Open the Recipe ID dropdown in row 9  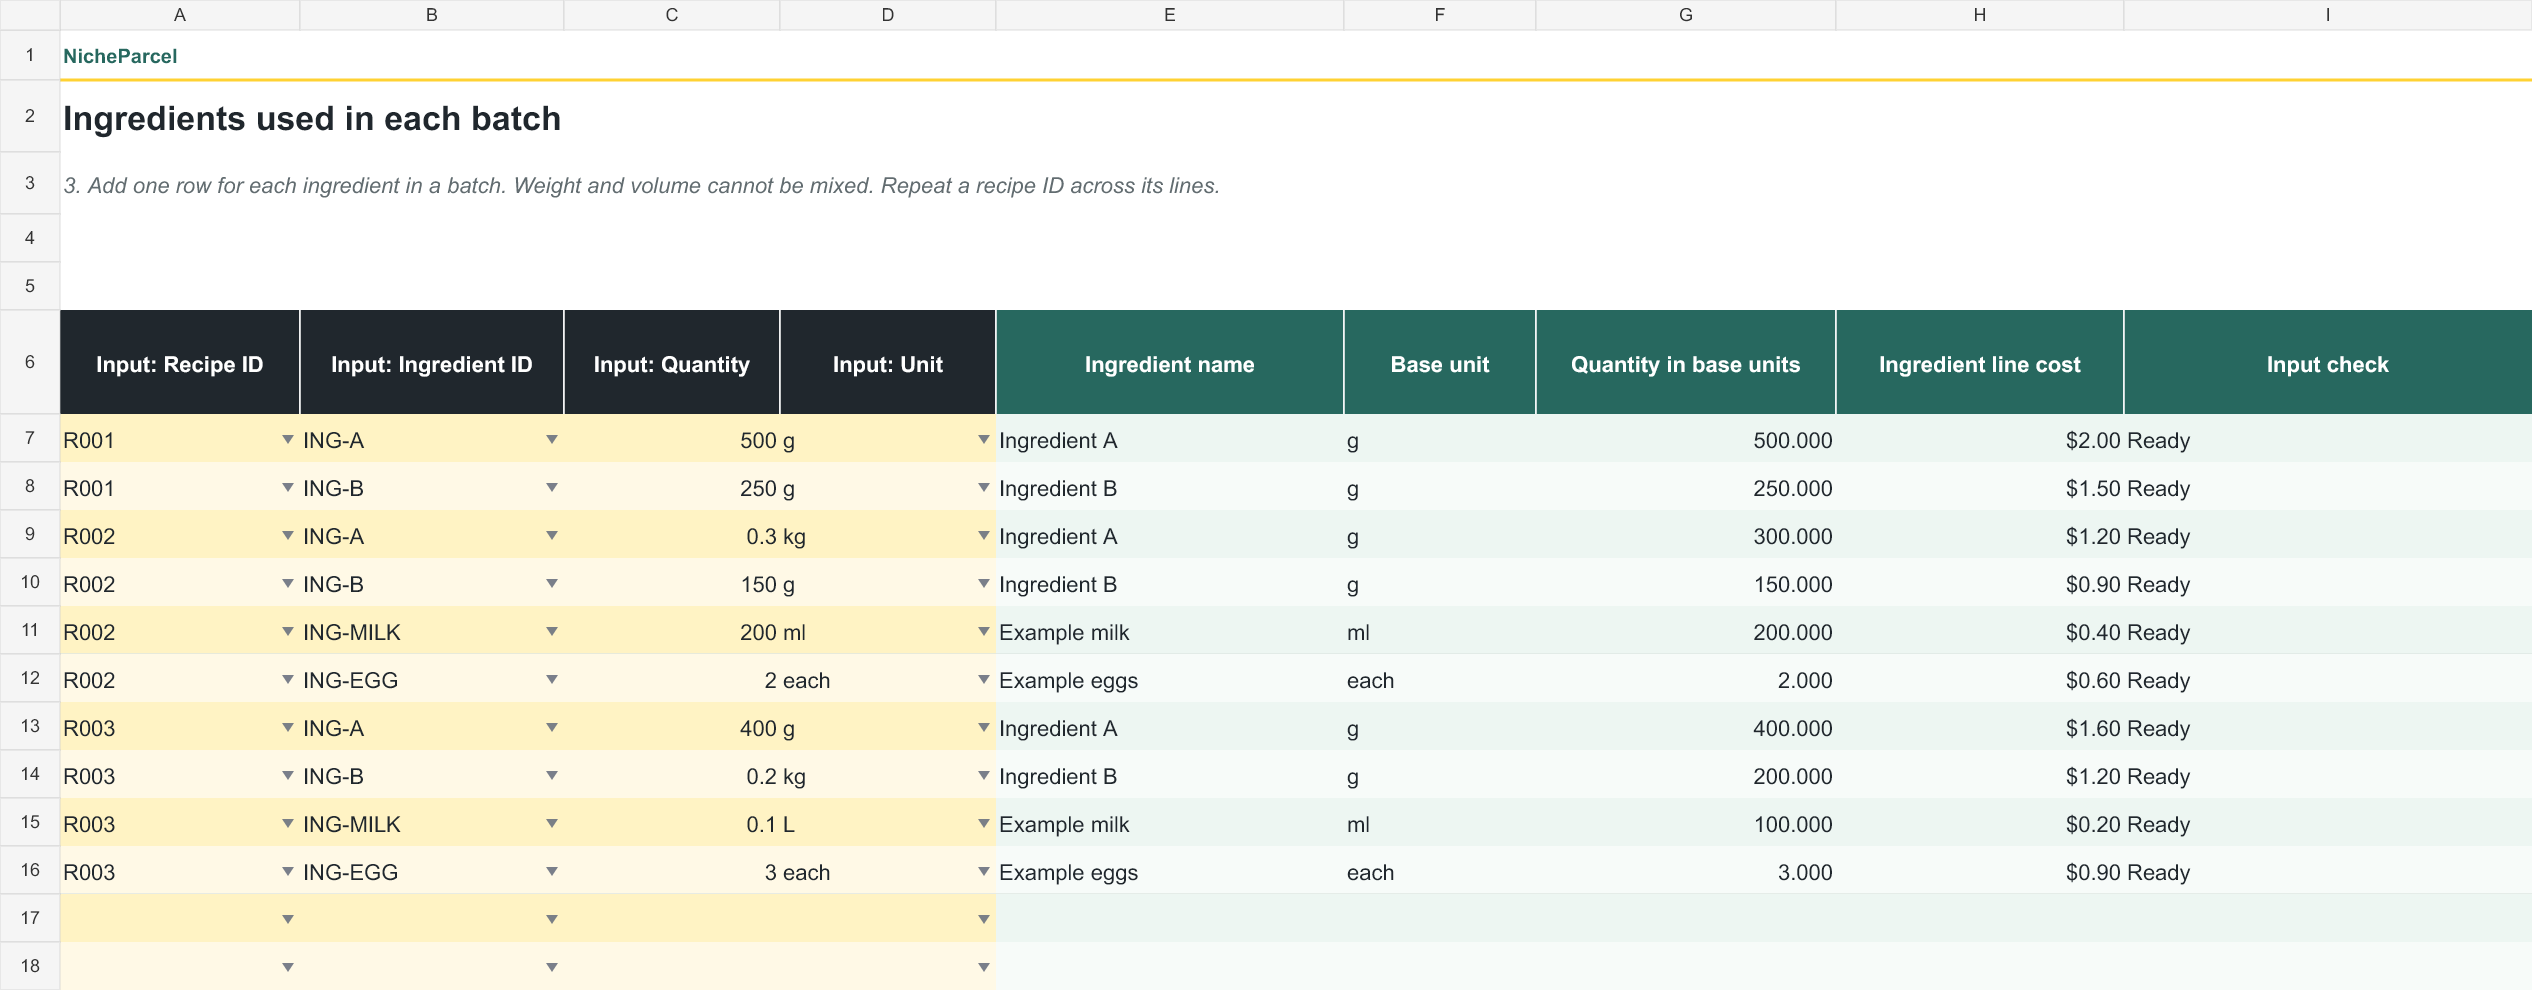pos(287,536)
